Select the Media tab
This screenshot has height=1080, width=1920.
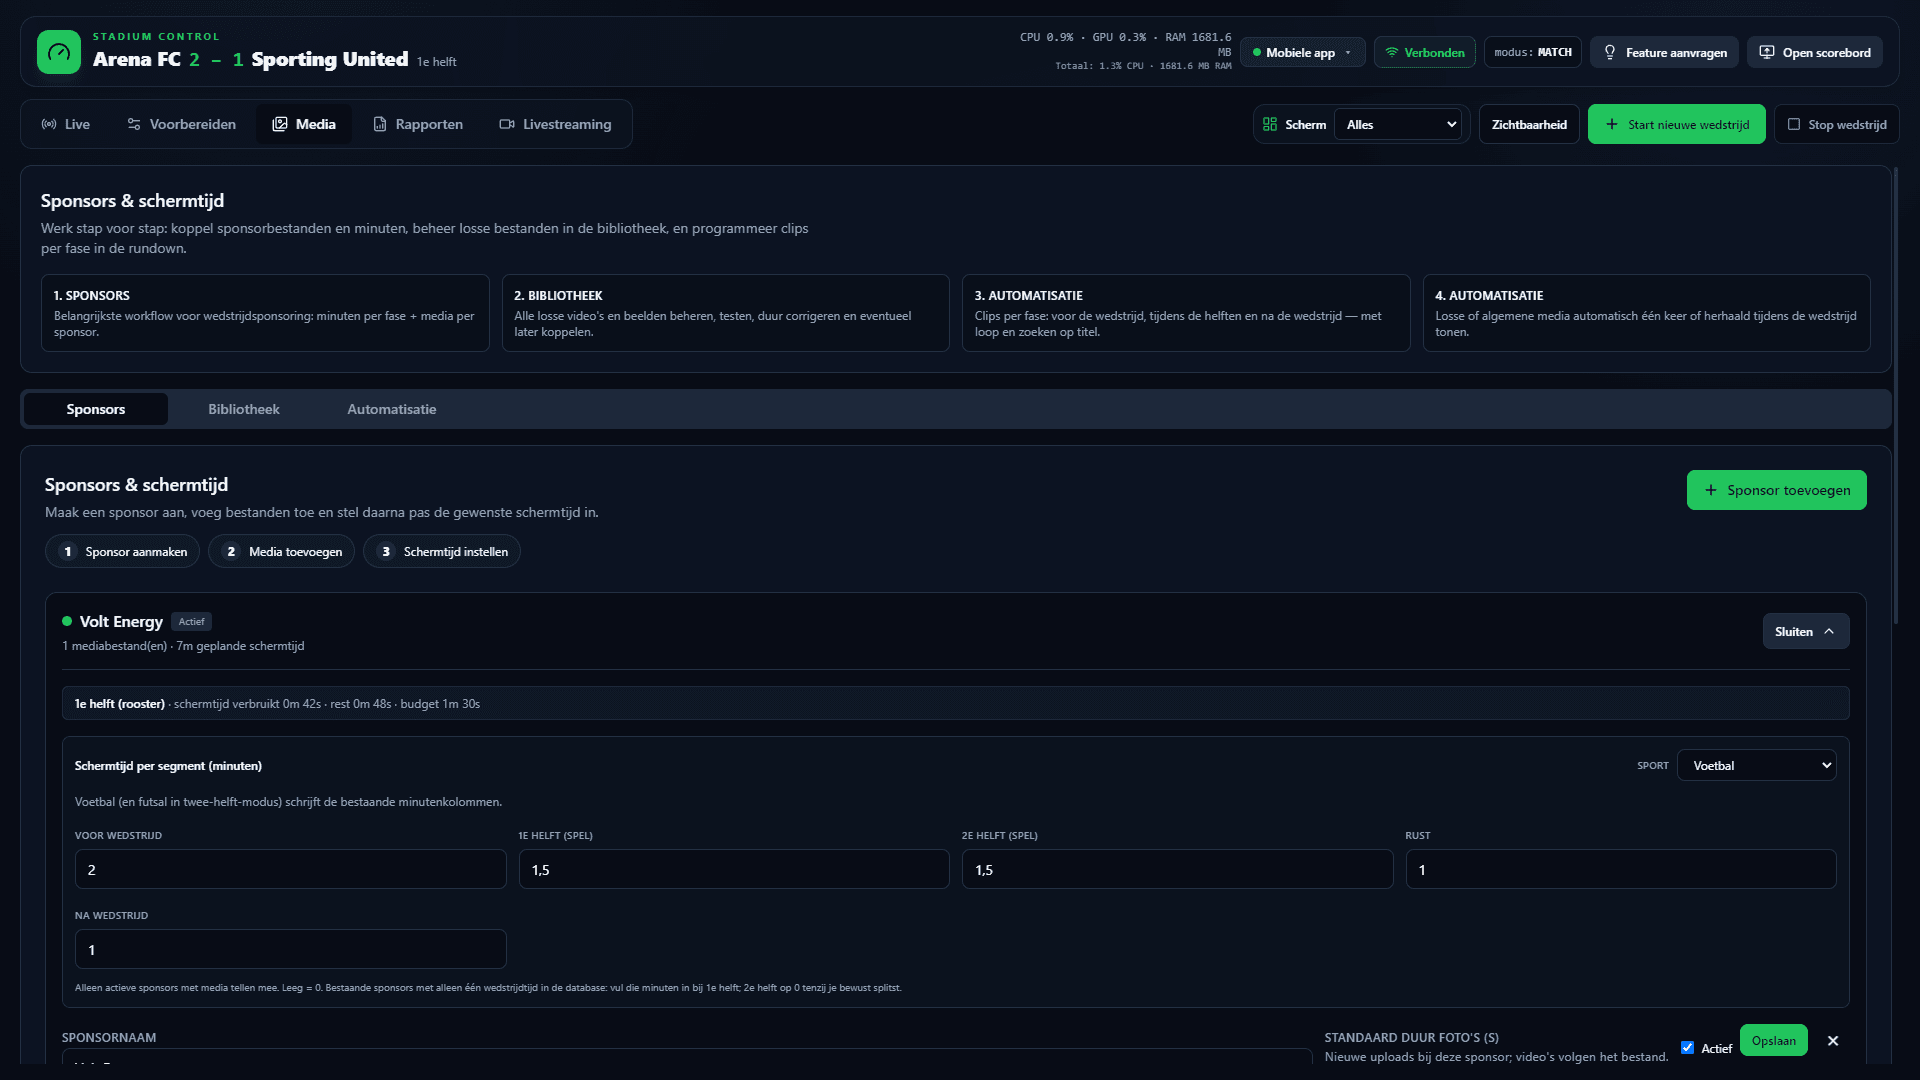coord(304,124)
